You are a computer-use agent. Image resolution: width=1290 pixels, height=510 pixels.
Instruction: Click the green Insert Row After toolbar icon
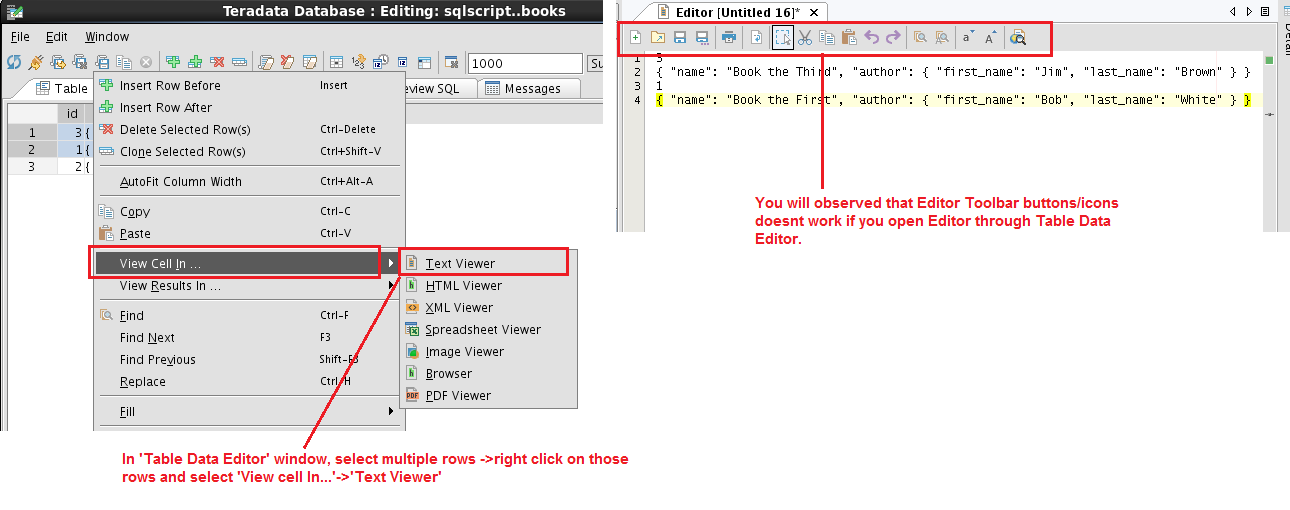coord(194,62)
